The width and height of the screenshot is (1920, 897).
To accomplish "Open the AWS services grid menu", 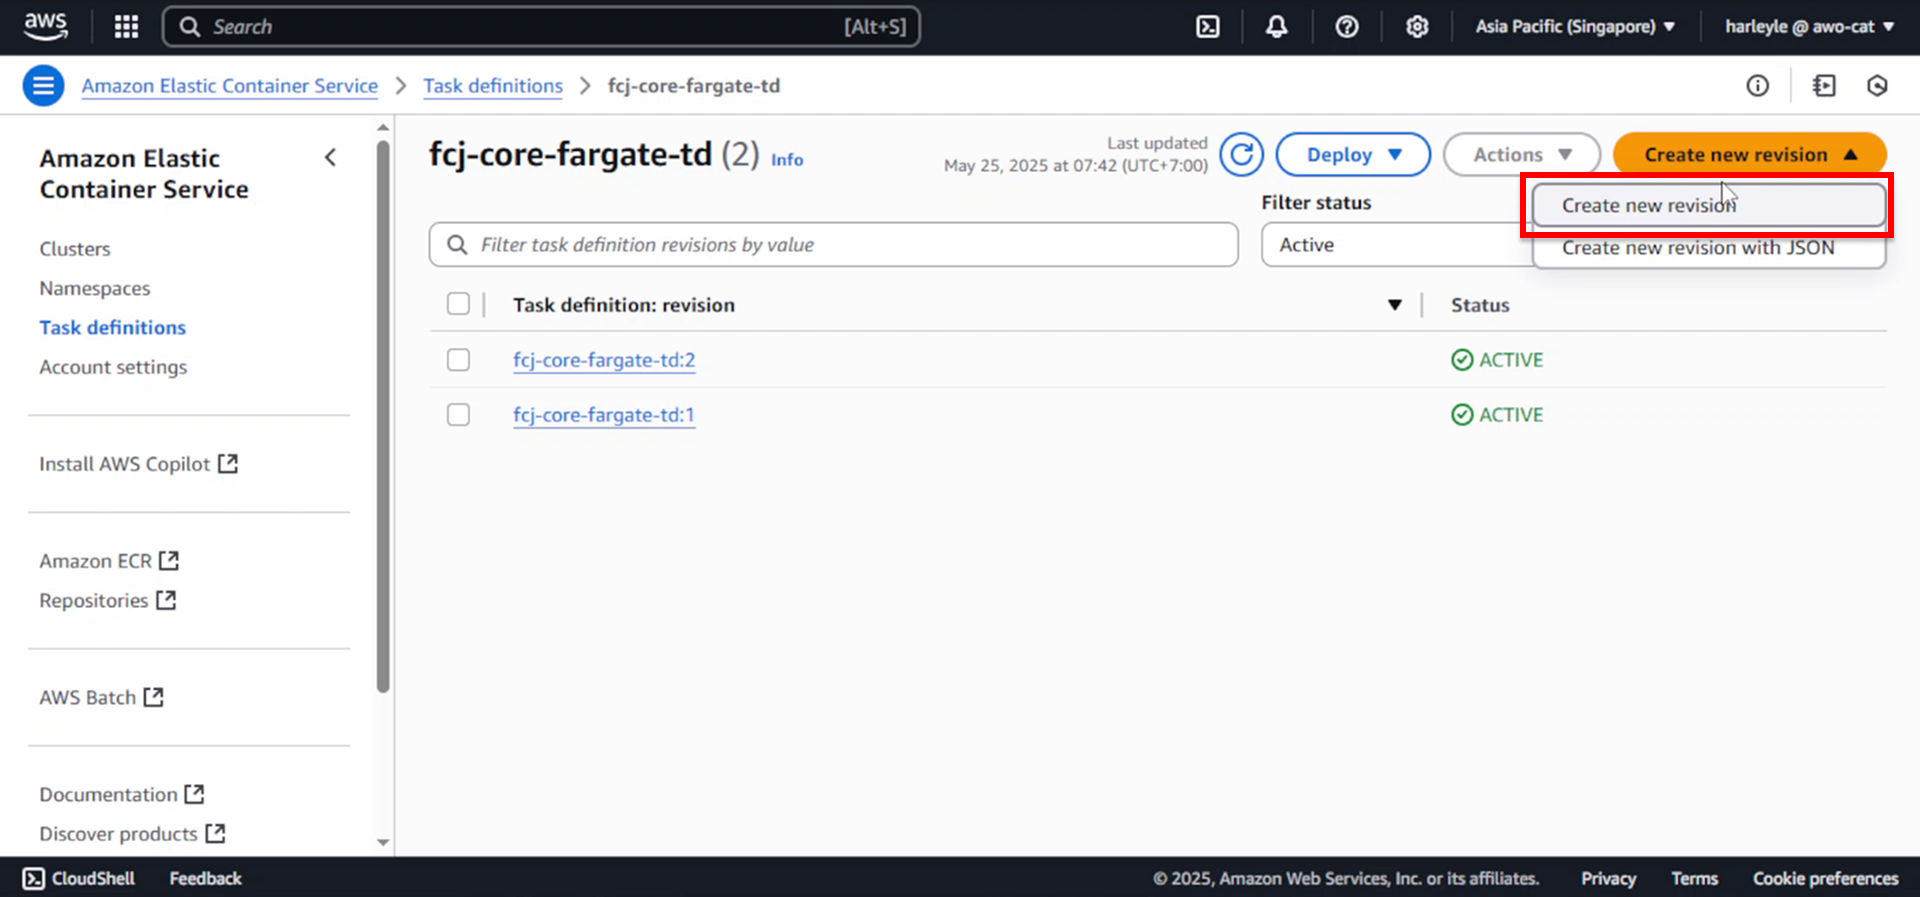I will (126, 27).
